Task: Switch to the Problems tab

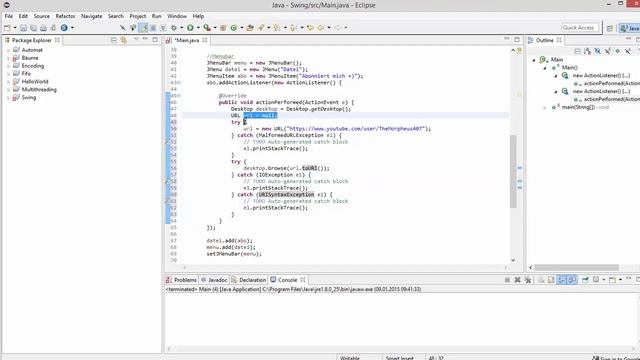Action: (x=181, y=280)
